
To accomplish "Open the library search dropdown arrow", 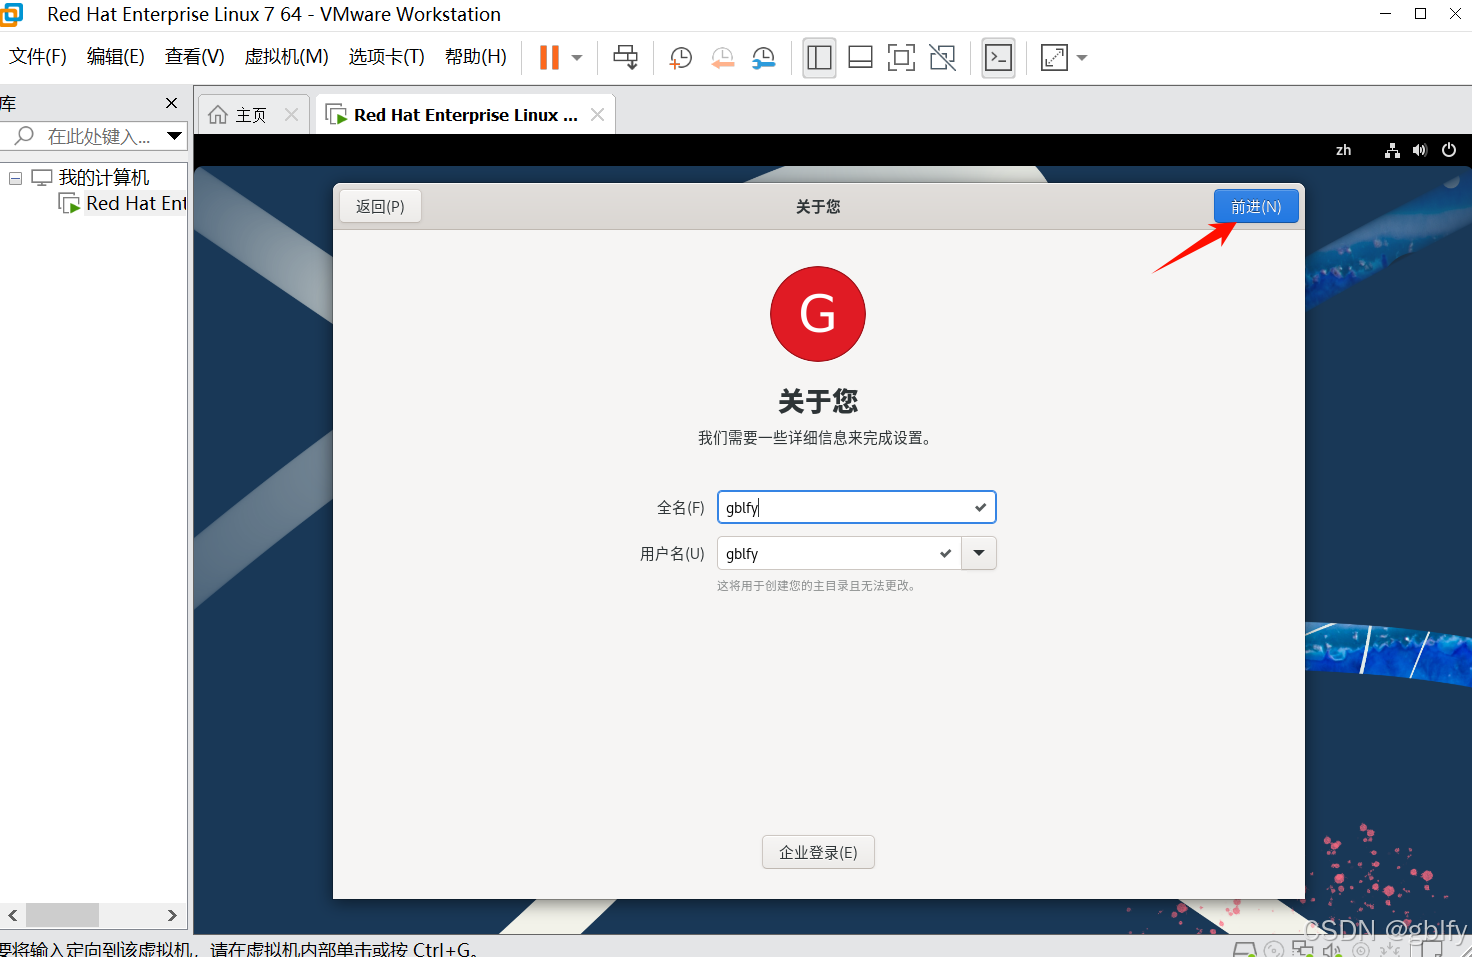I will [x=175, y=136].
